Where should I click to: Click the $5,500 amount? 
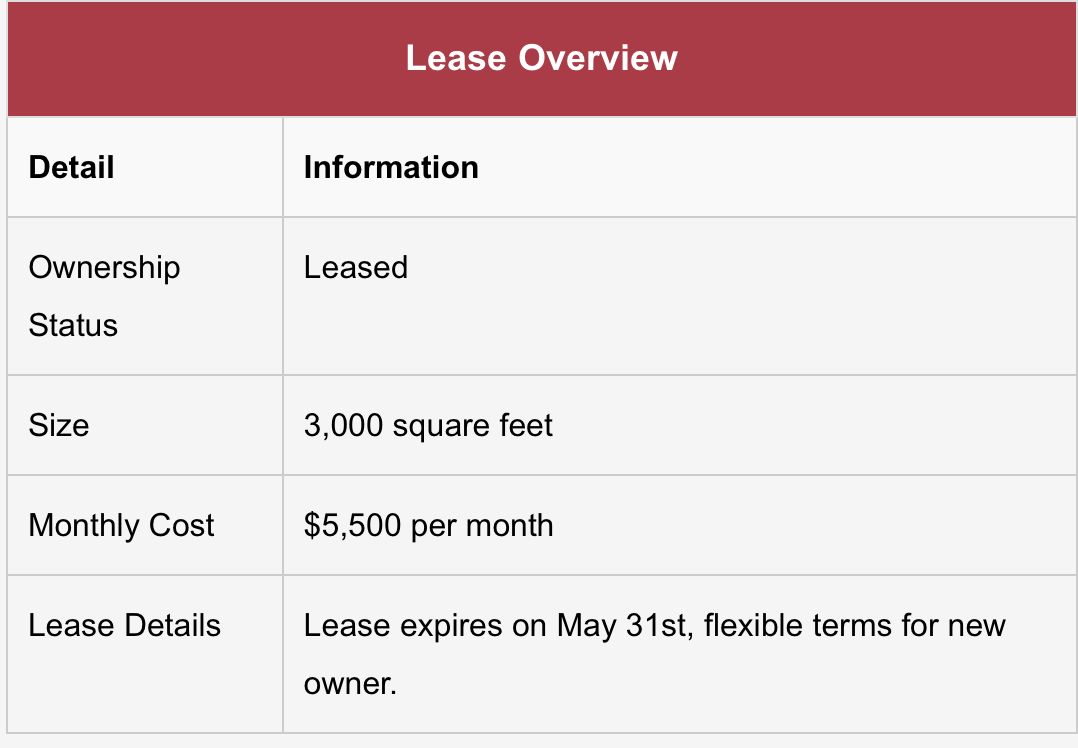(x=350, y=526)
